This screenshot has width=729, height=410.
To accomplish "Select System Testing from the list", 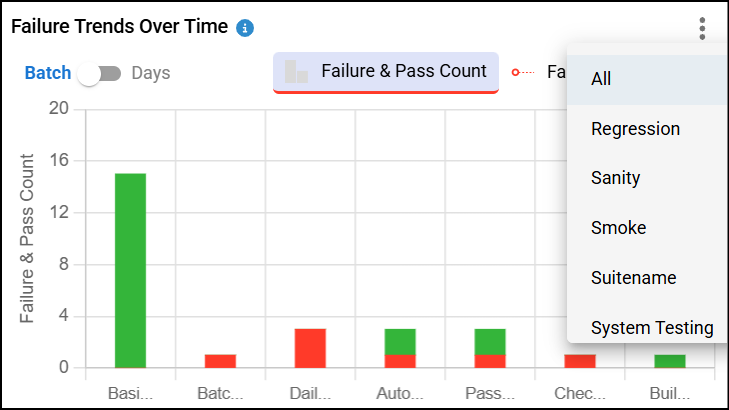I will tap(651, 327).
